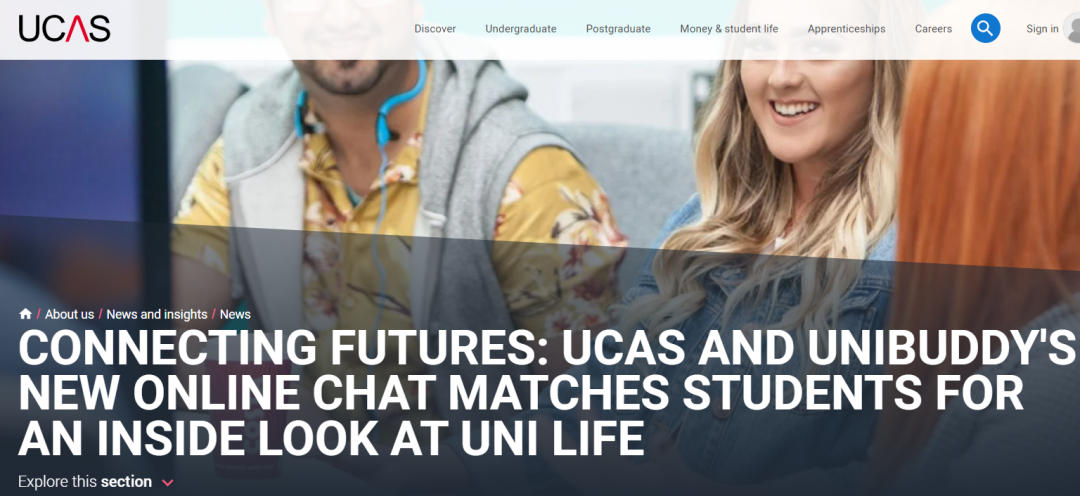The image size is (1080, 496).
Task: Open the Discover menu
Action: [435, 29]
